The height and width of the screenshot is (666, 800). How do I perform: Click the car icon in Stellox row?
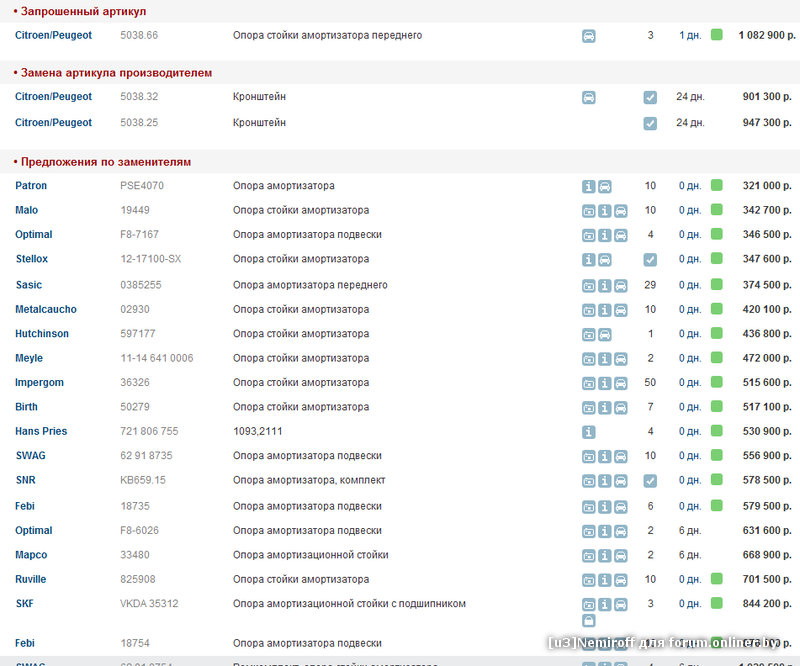click(605, 260)
